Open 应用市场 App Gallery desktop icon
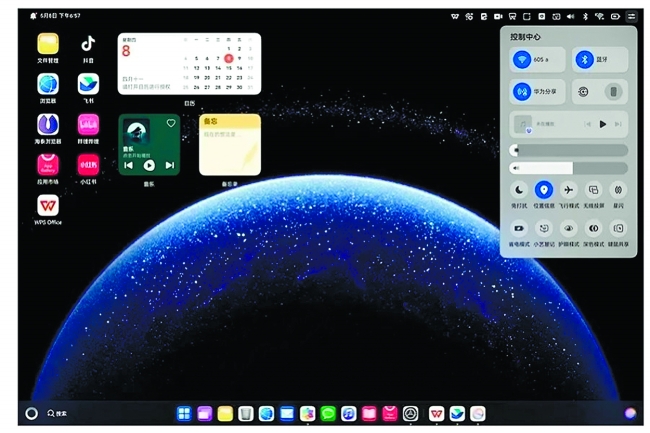The width and height of the screenshot is (650, 433). coord(48,165)
